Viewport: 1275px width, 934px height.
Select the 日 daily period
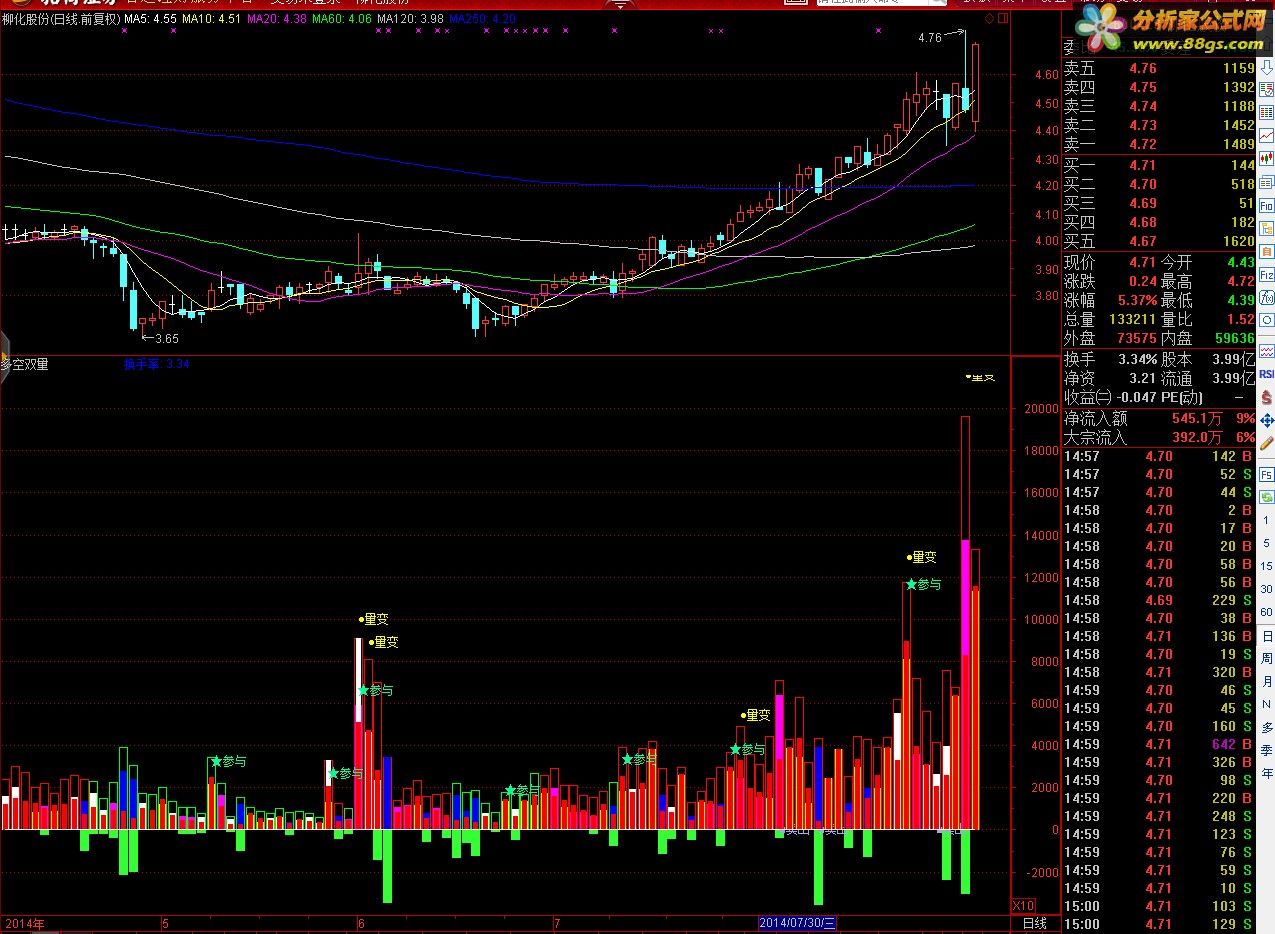click(1267, 636)
